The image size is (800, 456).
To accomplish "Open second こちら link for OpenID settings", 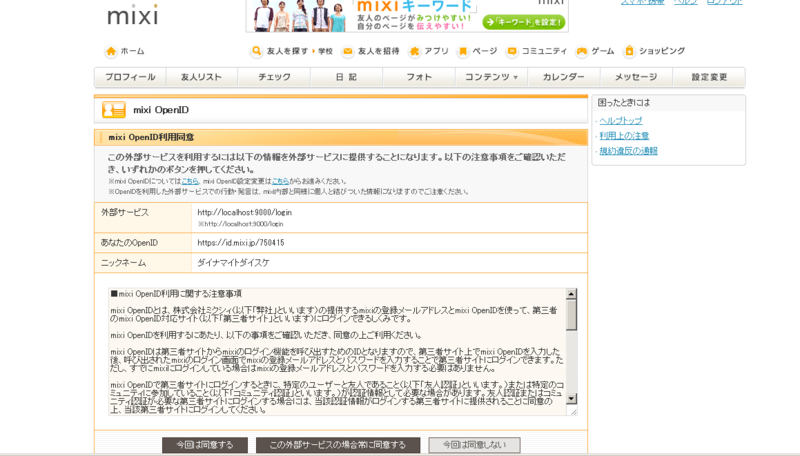I will tap(280, 181).
